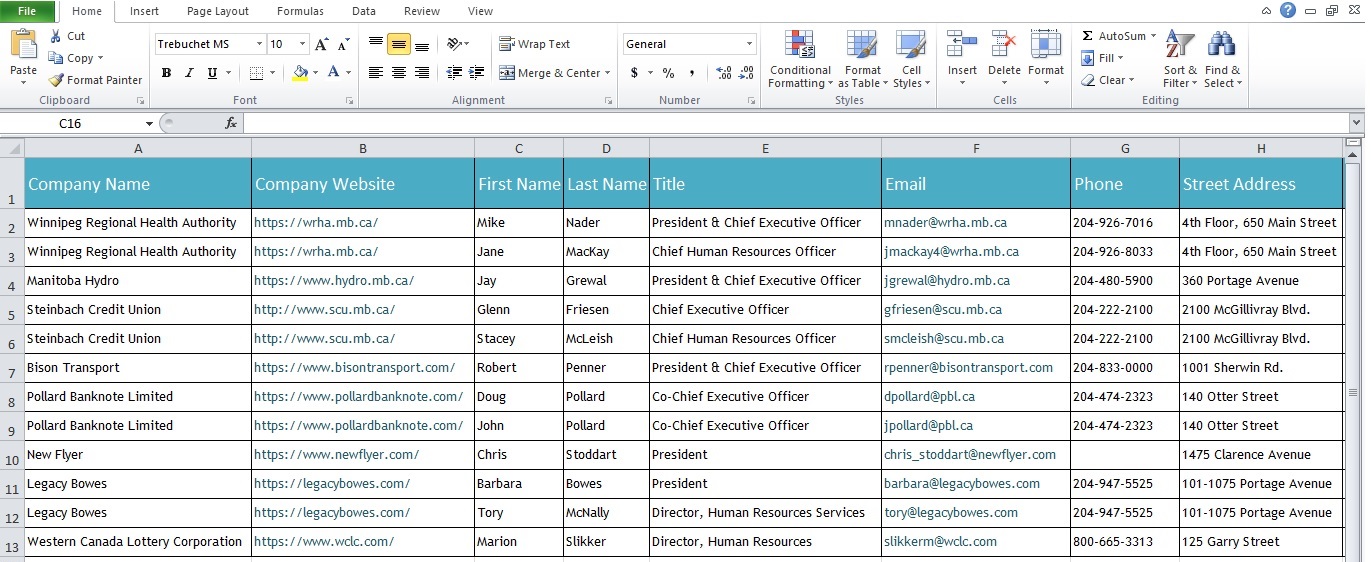This screenshot has height=562, width=1371.
Task: Apply Comma Style number format
Action: point(692,73)
